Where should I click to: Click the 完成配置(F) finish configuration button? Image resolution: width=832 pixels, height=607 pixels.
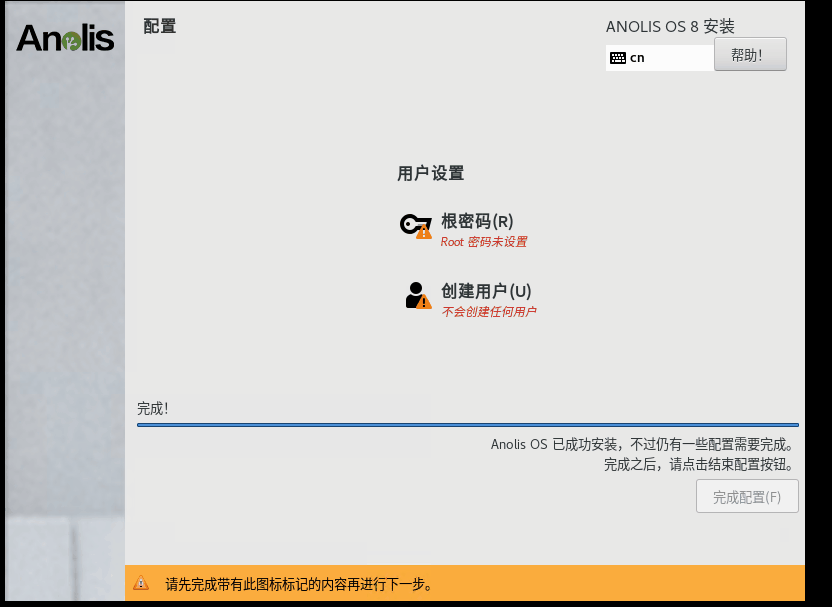(747, 497)
